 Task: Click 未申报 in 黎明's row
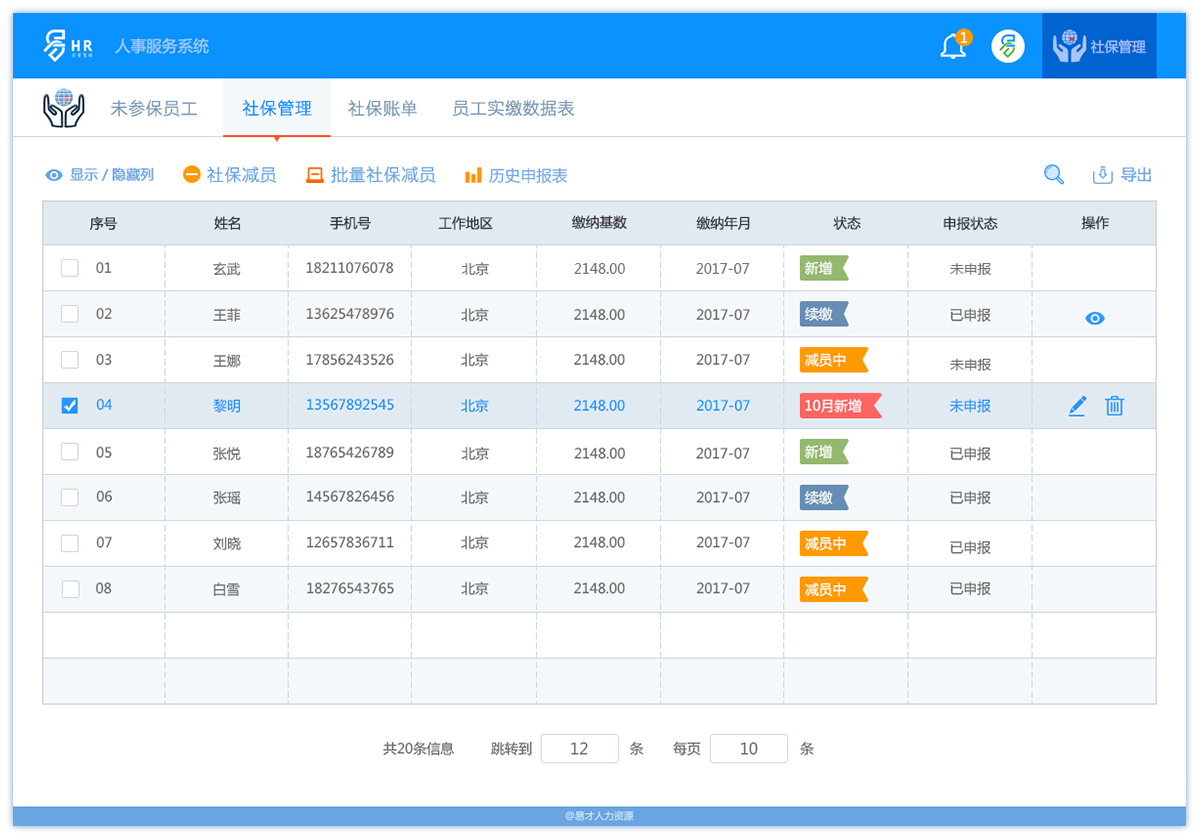point(970,406)
